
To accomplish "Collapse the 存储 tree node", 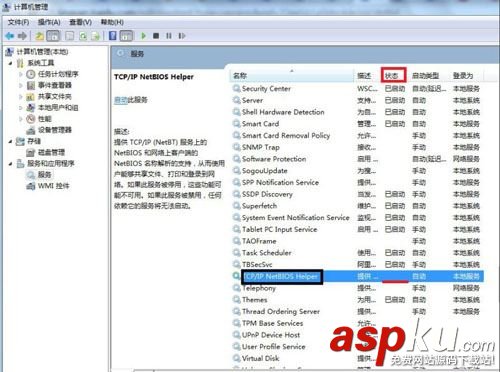I will pos(11,141).
